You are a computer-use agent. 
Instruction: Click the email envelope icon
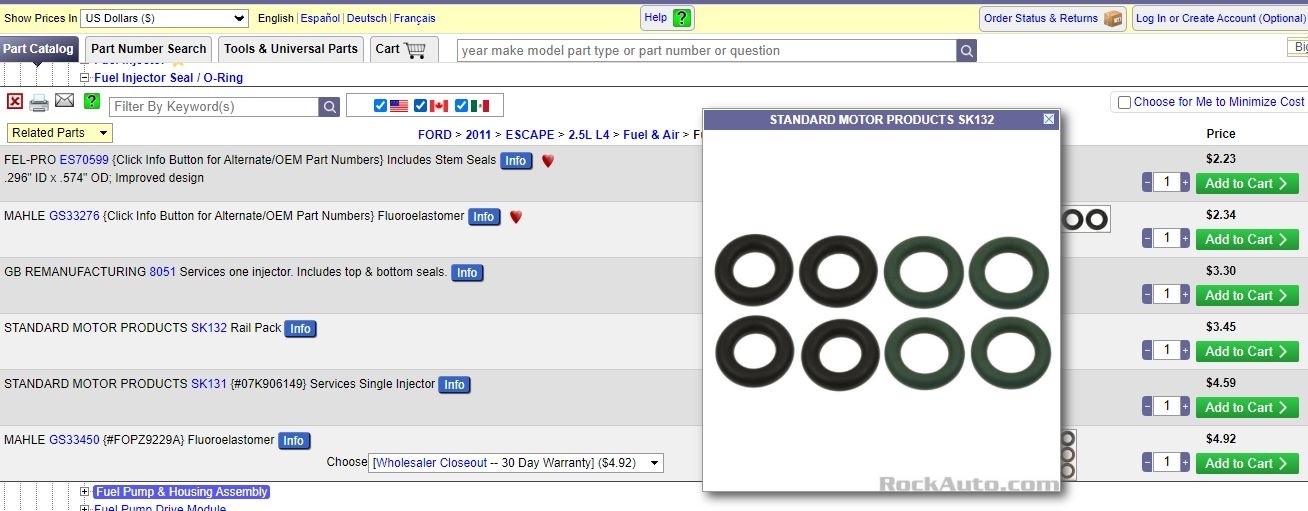pyautogui.click(x=64, y=100)
